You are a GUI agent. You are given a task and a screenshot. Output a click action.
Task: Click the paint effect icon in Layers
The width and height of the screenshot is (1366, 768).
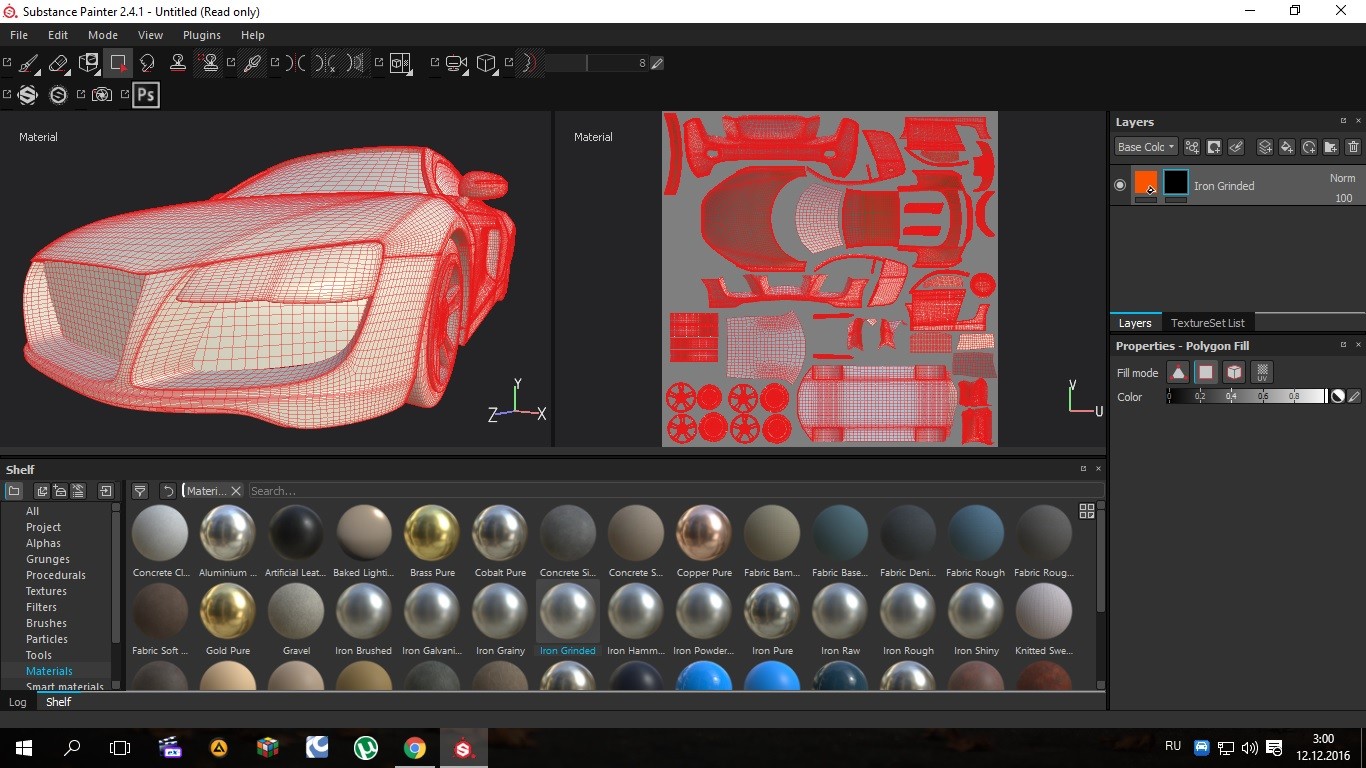(1236, 147)
